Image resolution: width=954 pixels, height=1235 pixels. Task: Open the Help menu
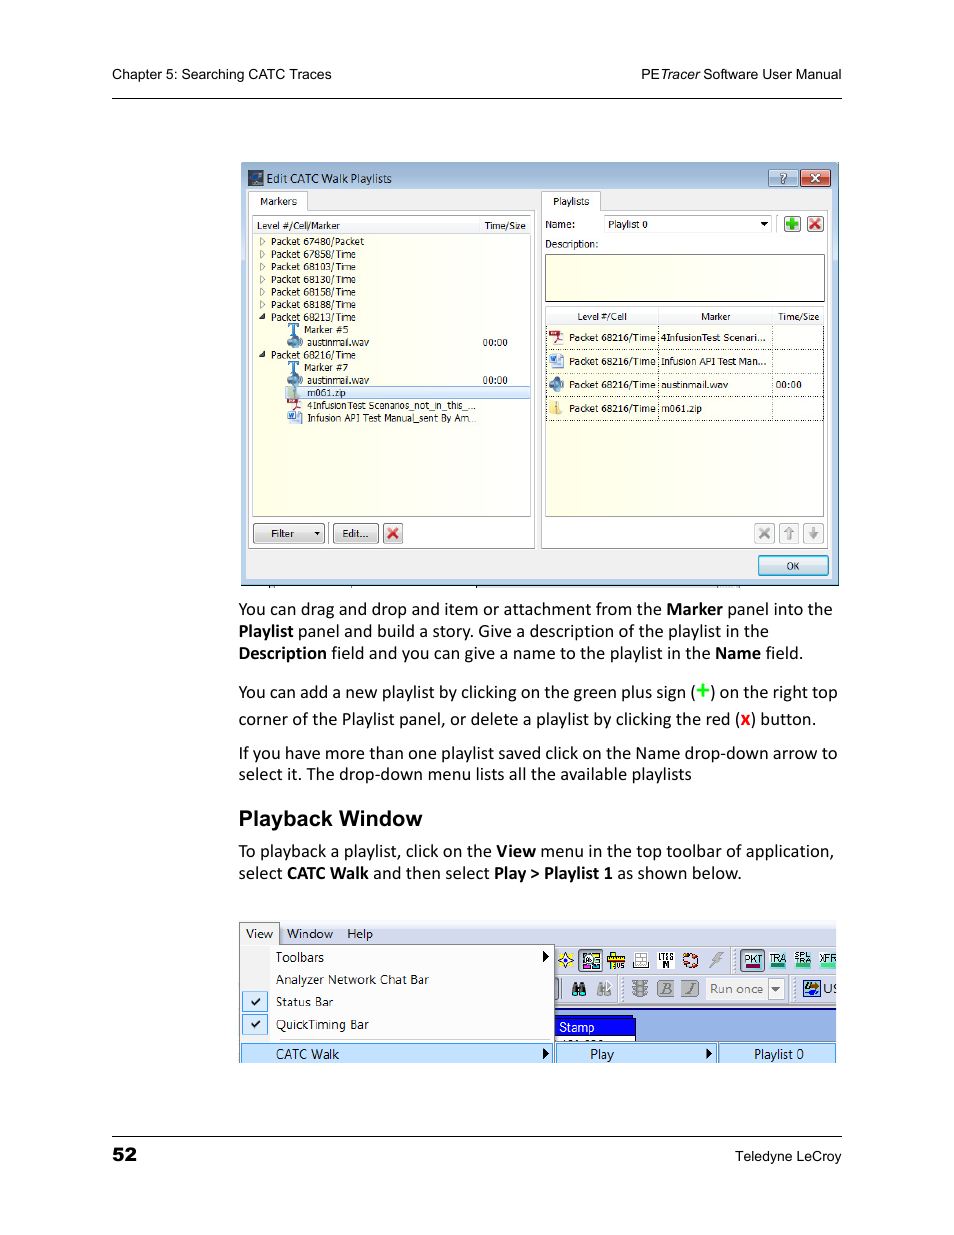(360, 934)
